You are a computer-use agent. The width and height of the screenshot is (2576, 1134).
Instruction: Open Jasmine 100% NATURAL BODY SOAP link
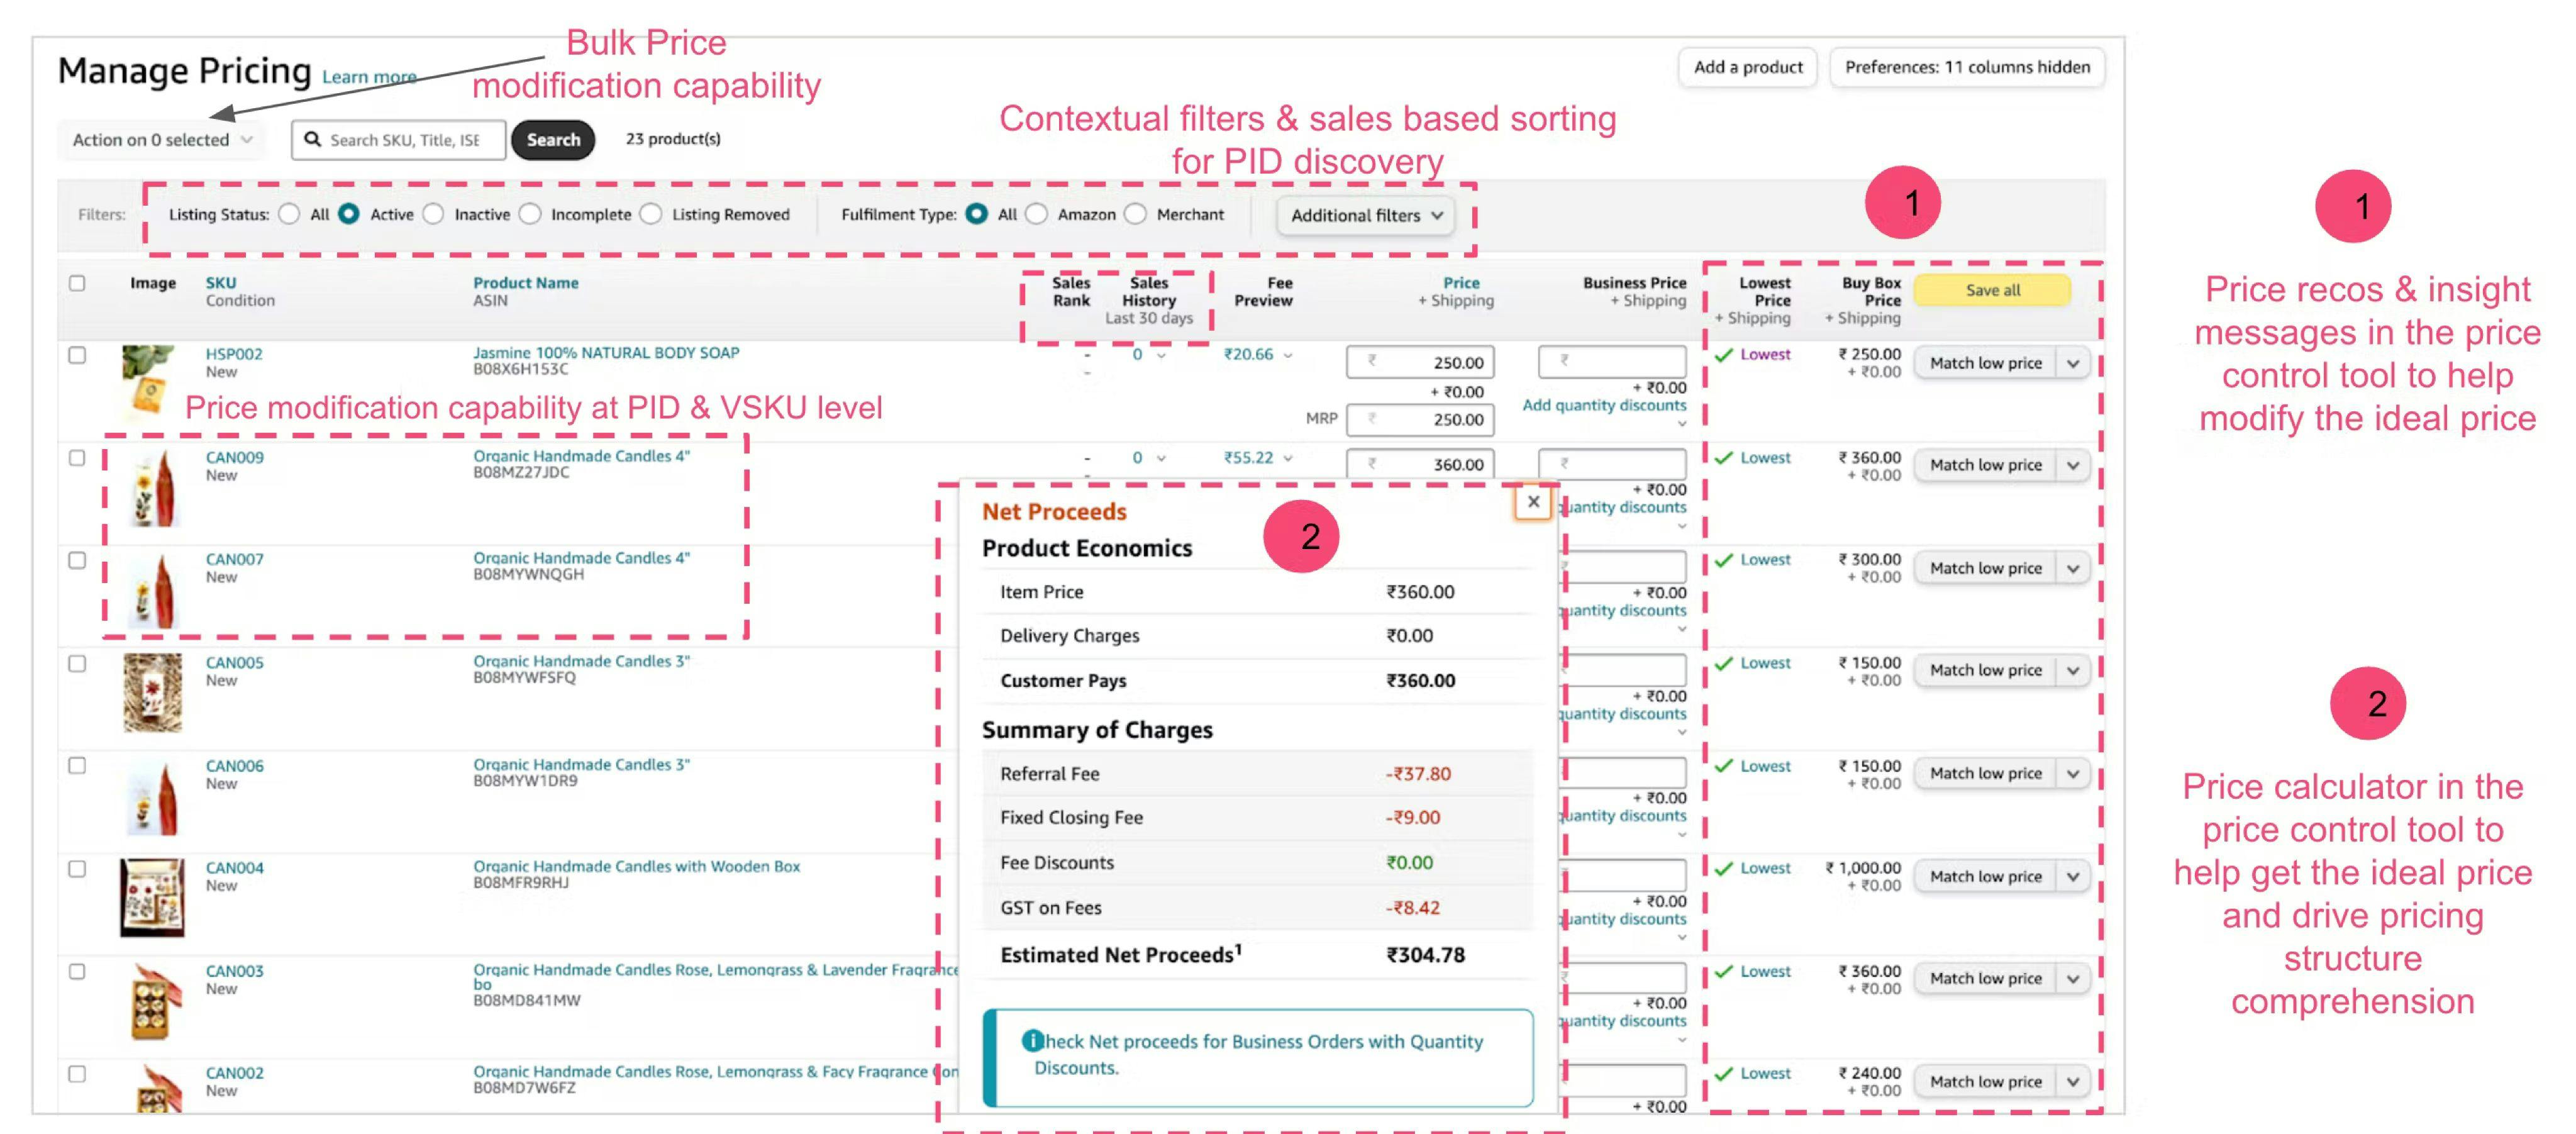pyautogui.click(x=606, y=352)
